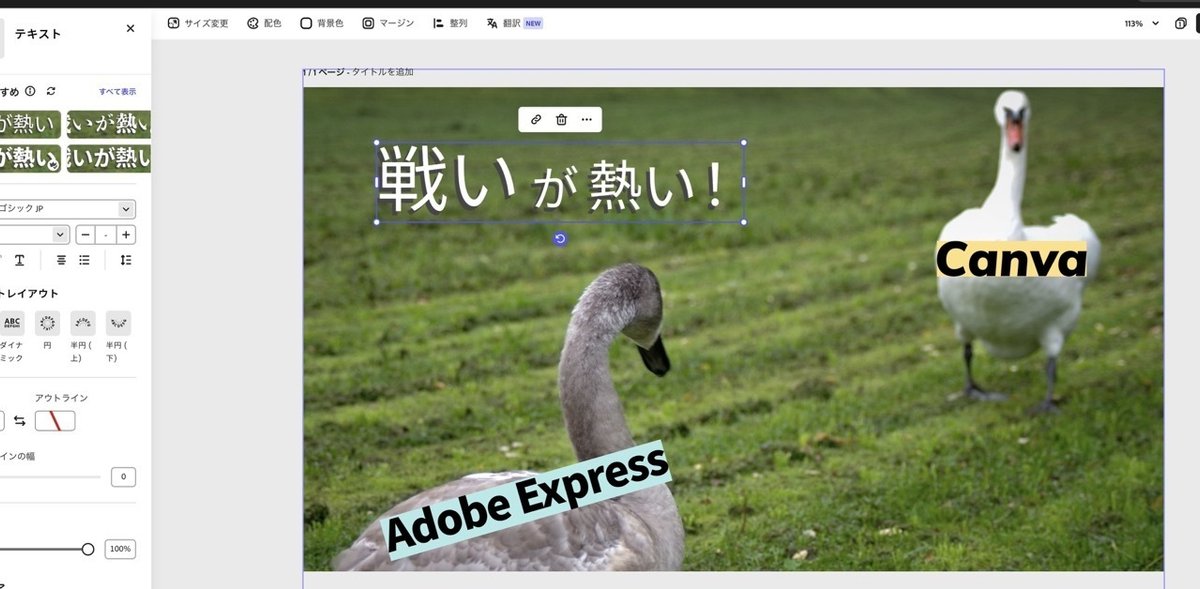Open the 整列 align option
Screen dimensions: 1200x589
click(450, 23)
